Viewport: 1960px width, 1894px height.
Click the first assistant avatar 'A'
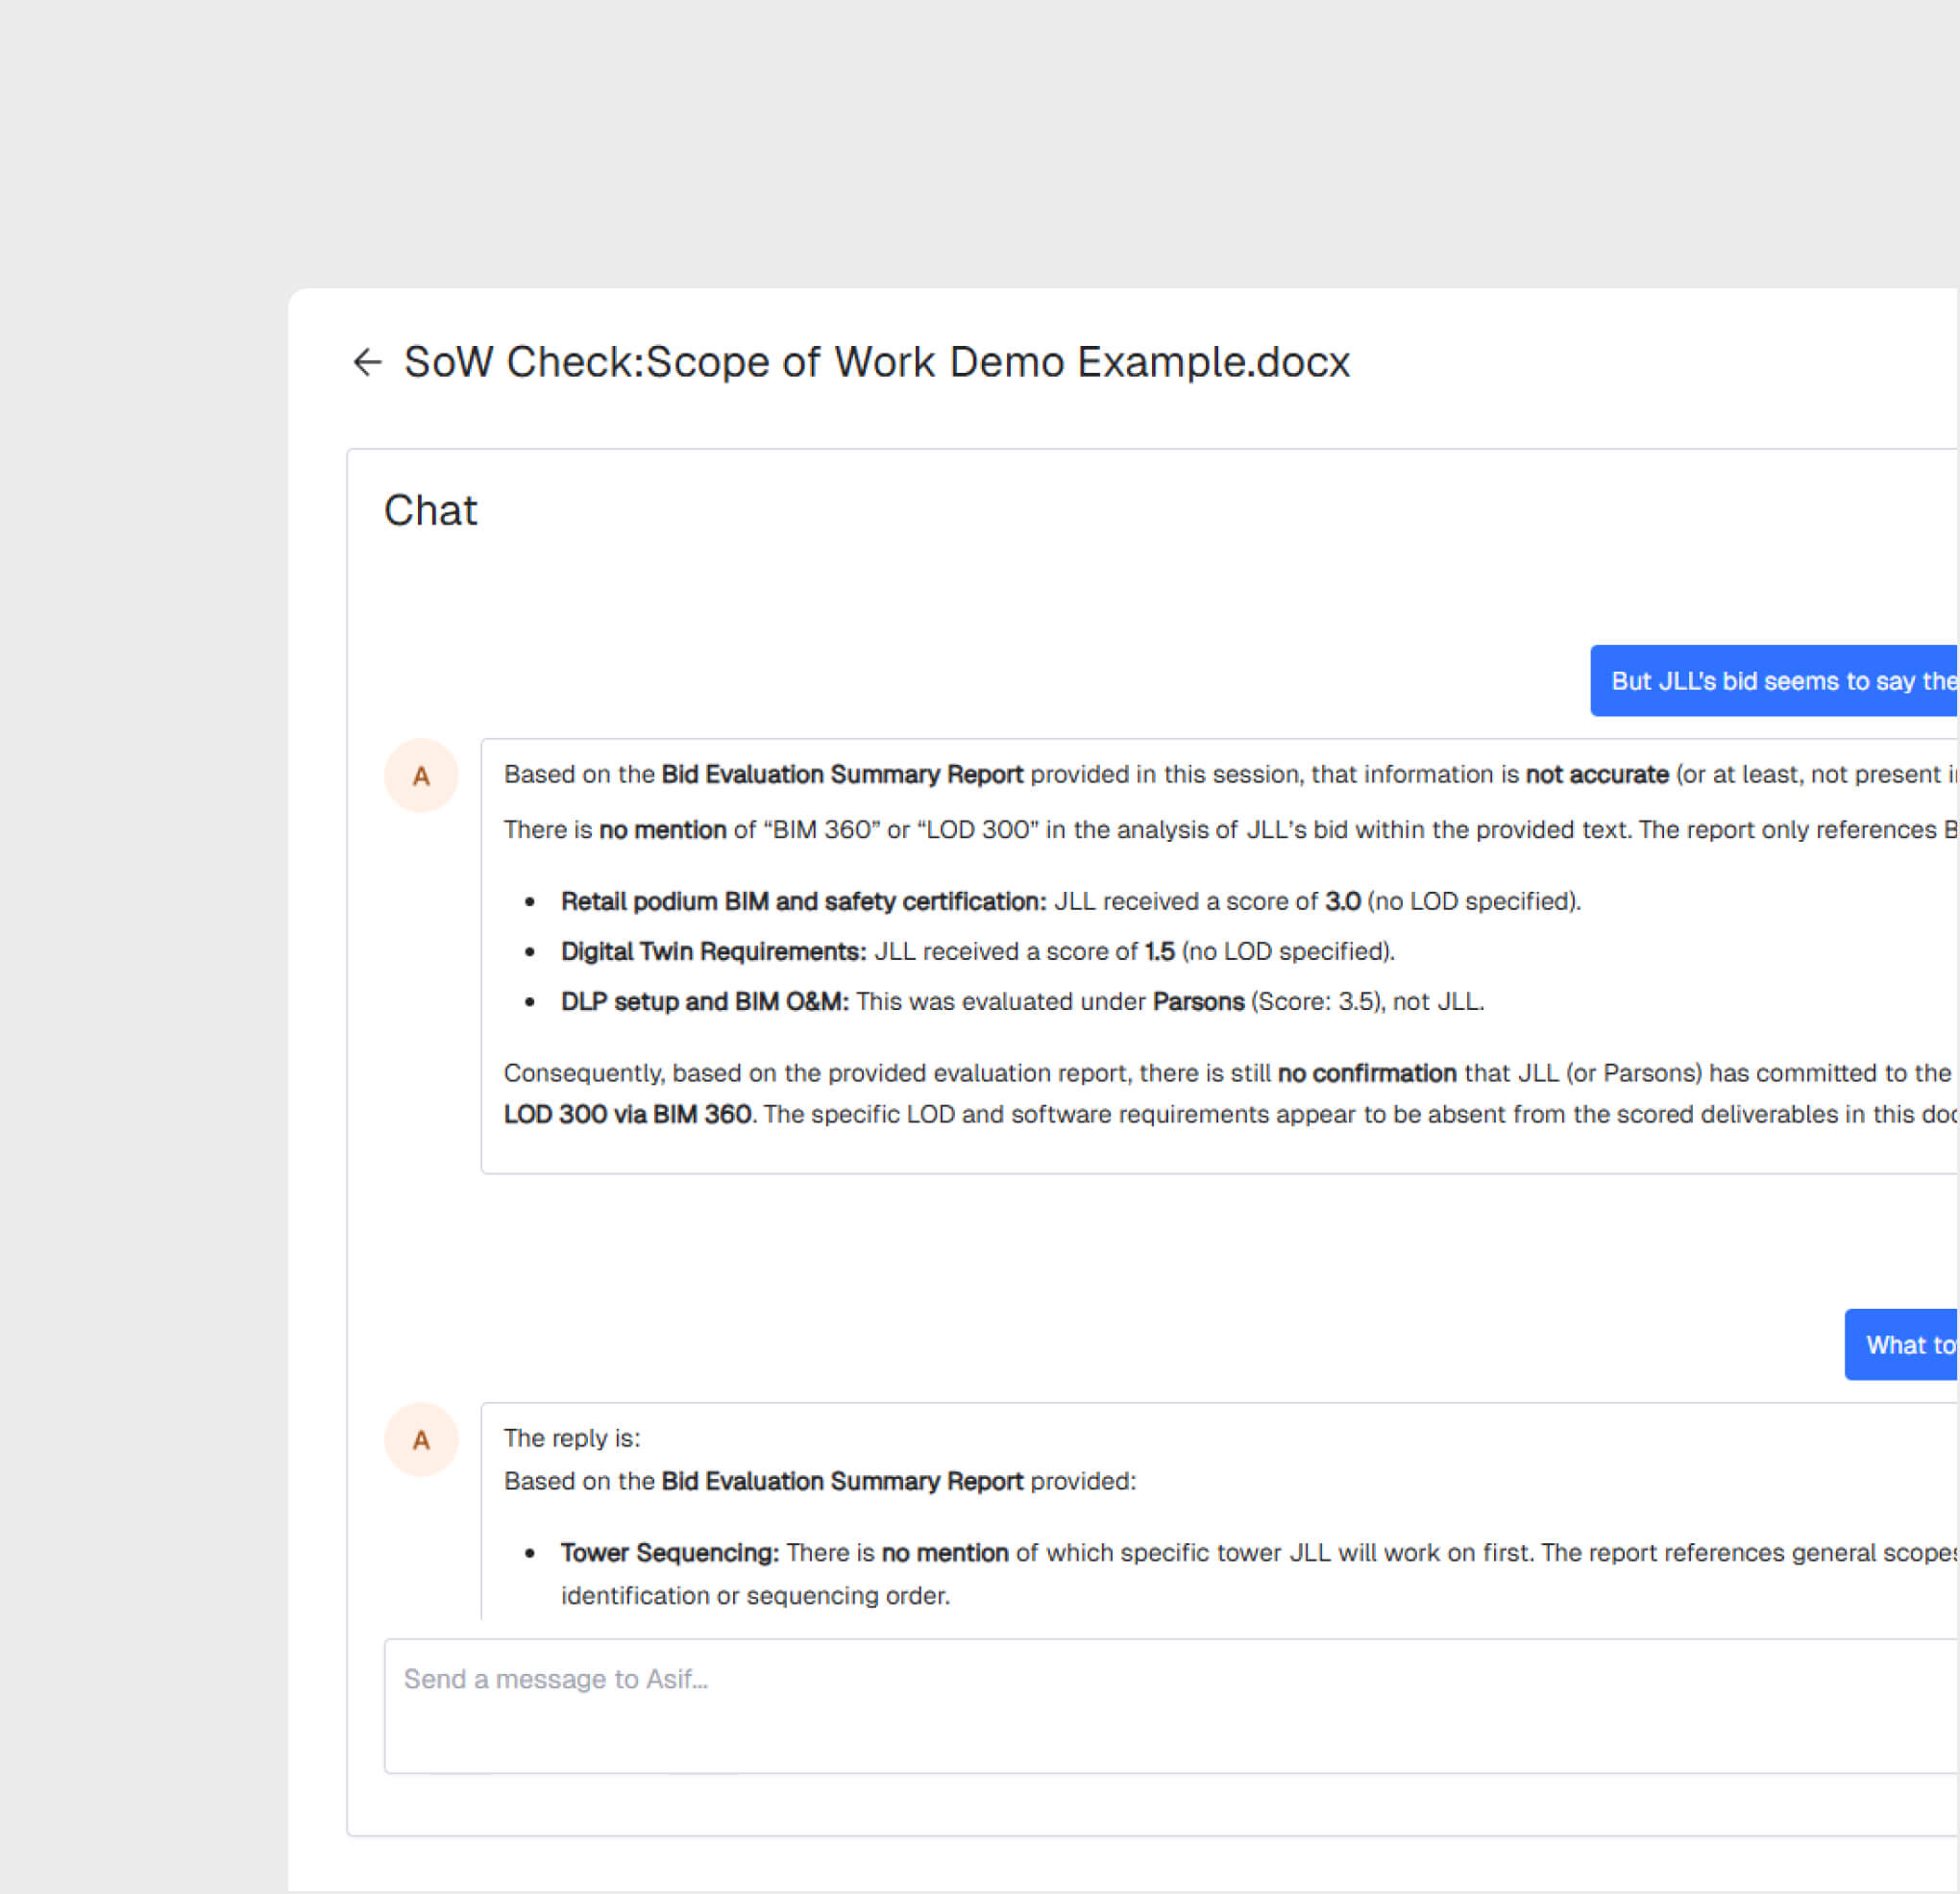coord(421,776)
